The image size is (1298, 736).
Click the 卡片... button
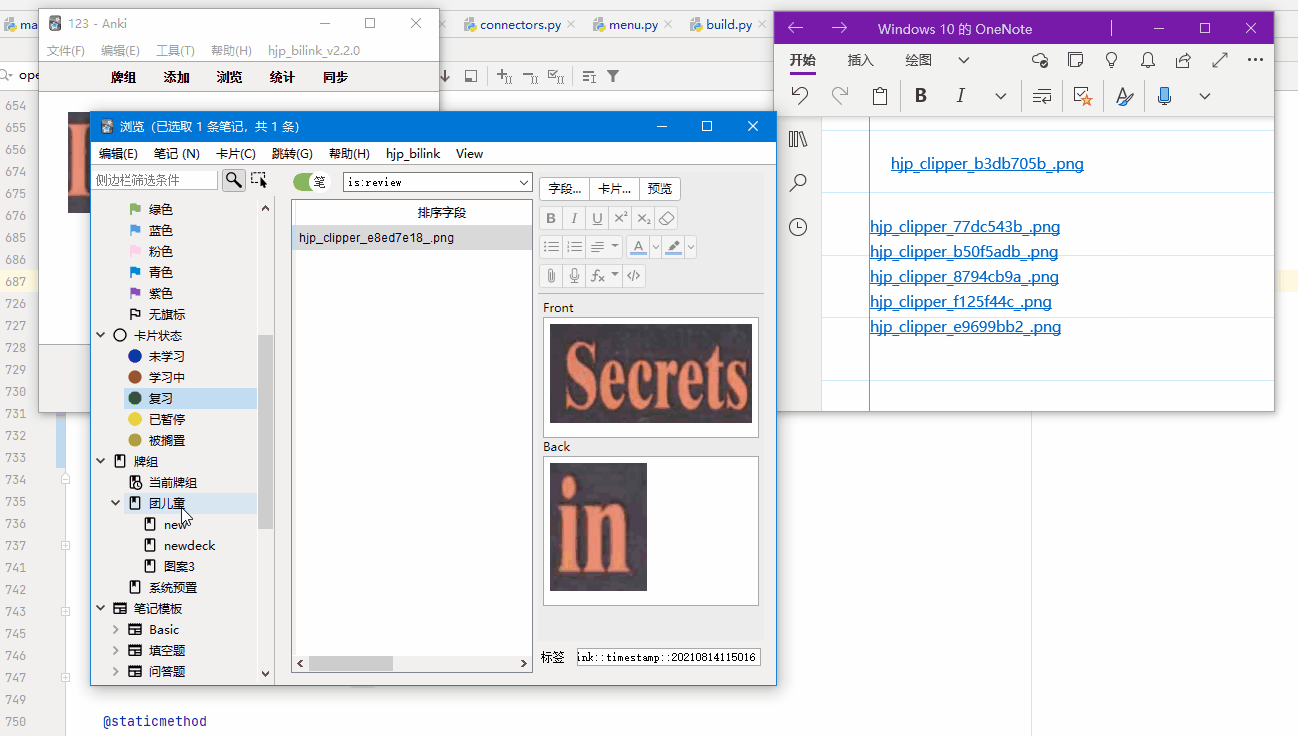click(614, 188)
